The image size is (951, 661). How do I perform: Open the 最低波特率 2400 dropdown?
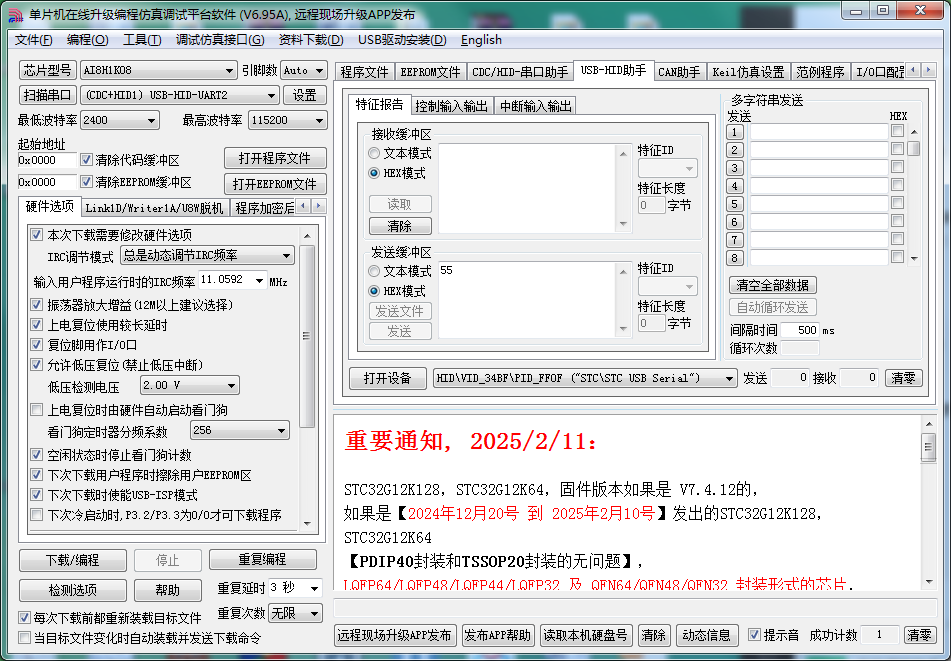[x=151, y=121]
